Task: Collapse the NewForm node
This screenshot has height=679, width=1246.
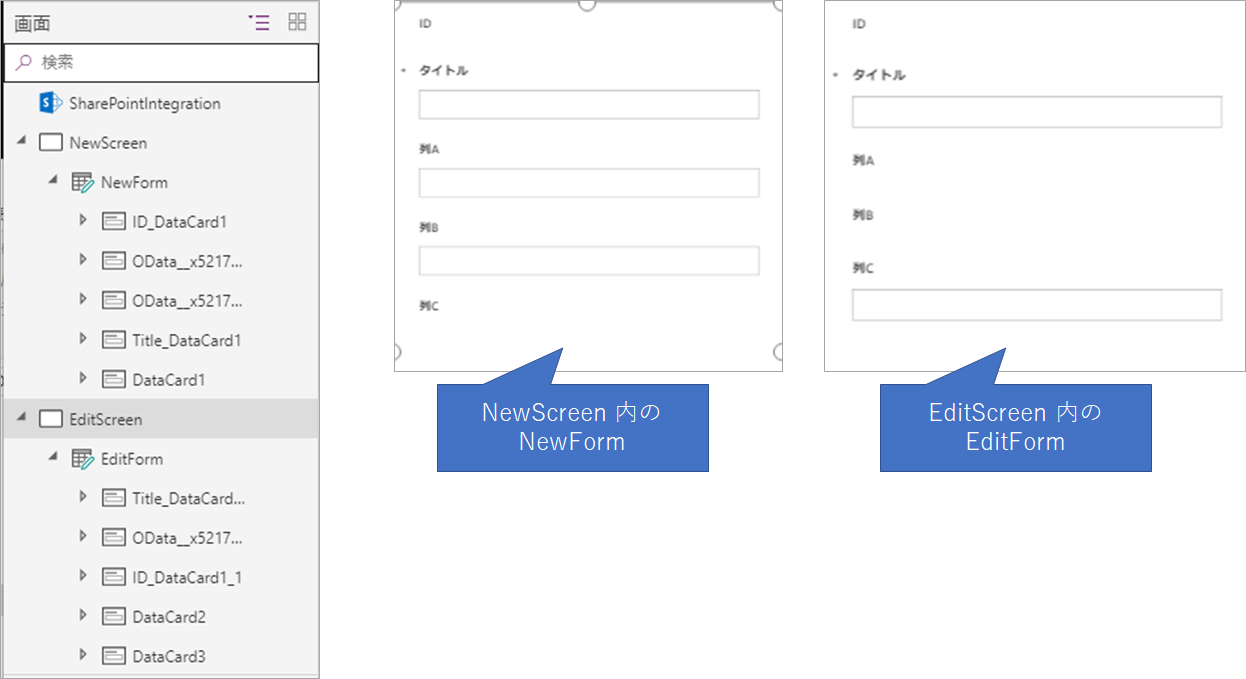Action: coord(54,181)
